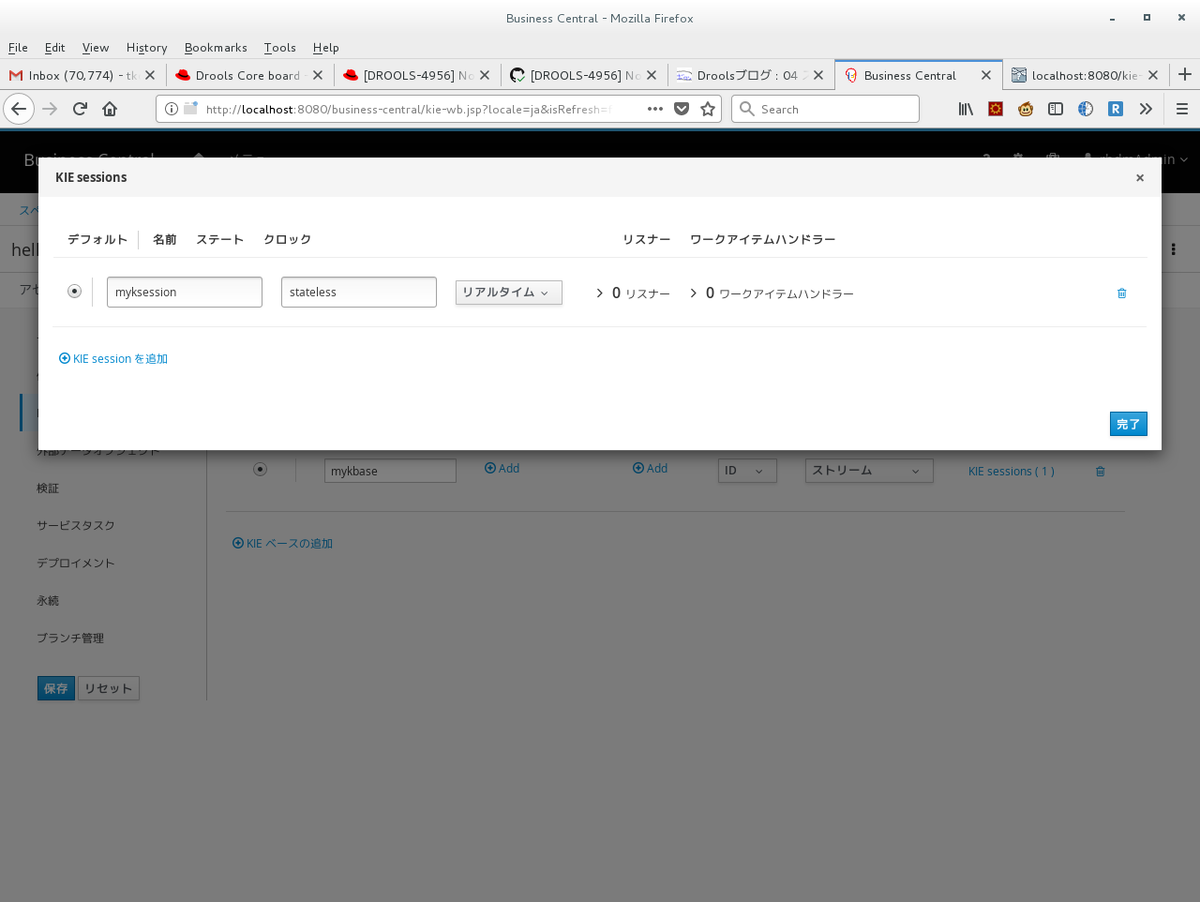Open the ID equality dropdown

coord(747,470)
